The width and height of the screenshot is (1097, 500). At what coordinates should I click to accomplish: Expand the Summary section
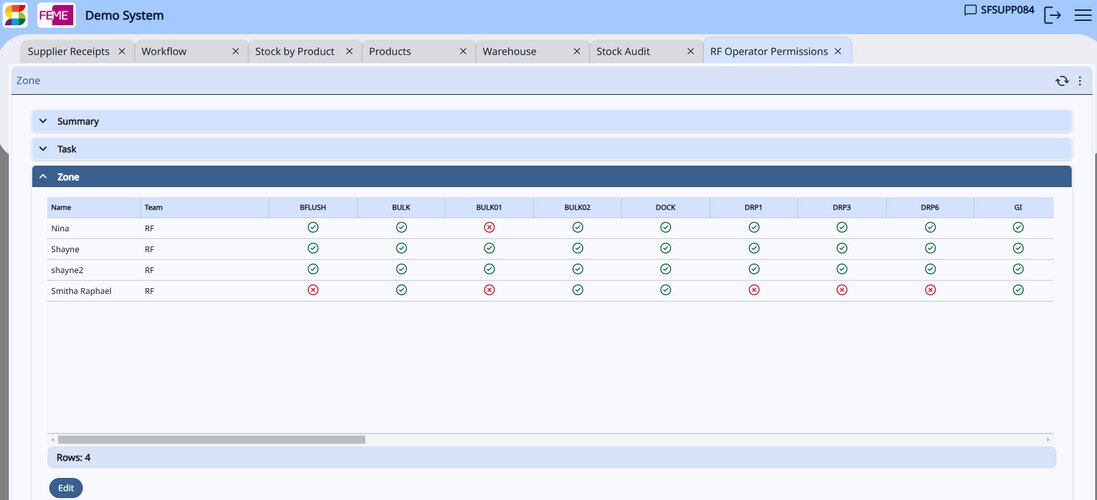78,121
